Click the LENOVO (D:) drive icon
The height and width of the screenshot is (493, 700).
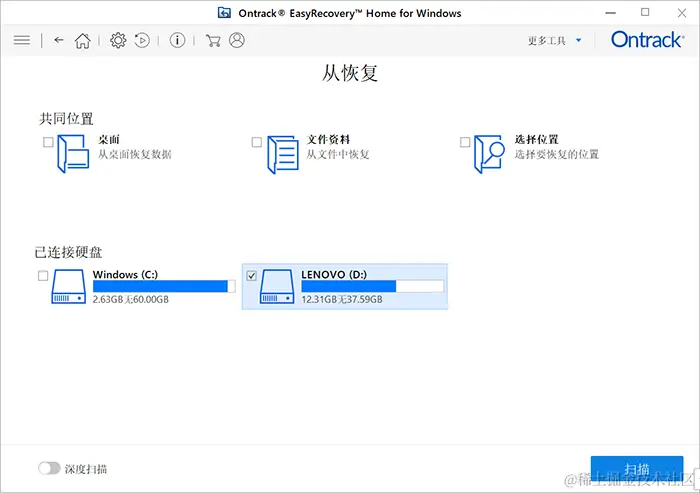(277, 287)
